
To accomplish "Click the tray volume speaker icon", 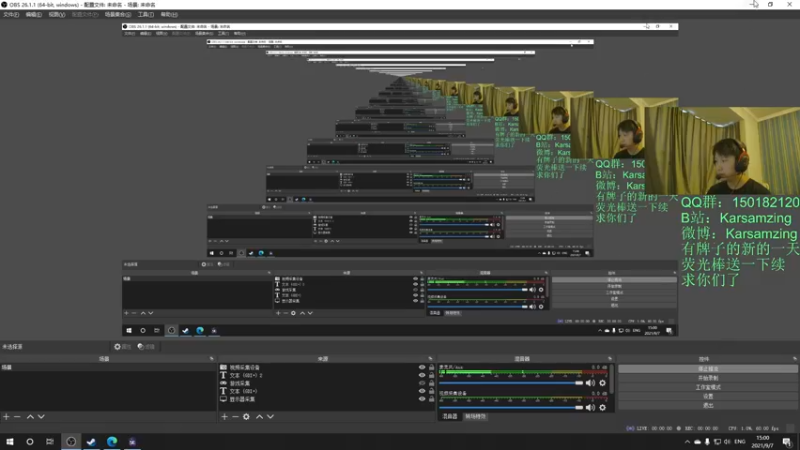I will [x=727, y=442].
